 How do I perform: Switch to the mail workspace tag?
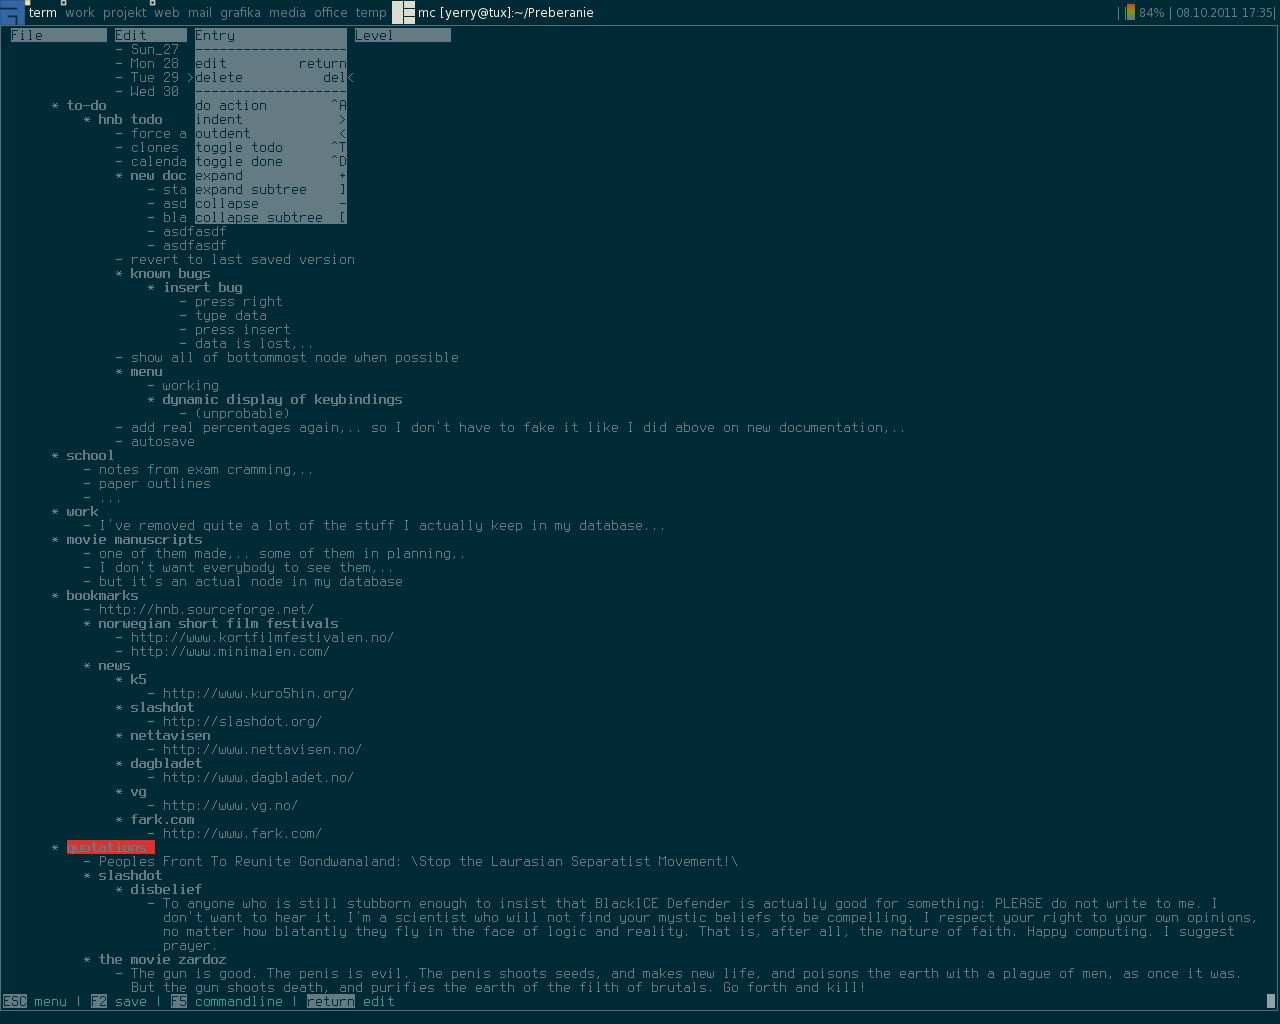coord(200,13)
